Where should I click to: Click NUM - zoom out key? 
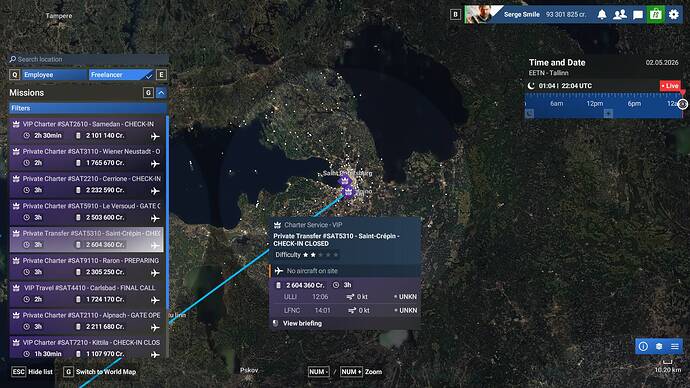coord(318,372)
